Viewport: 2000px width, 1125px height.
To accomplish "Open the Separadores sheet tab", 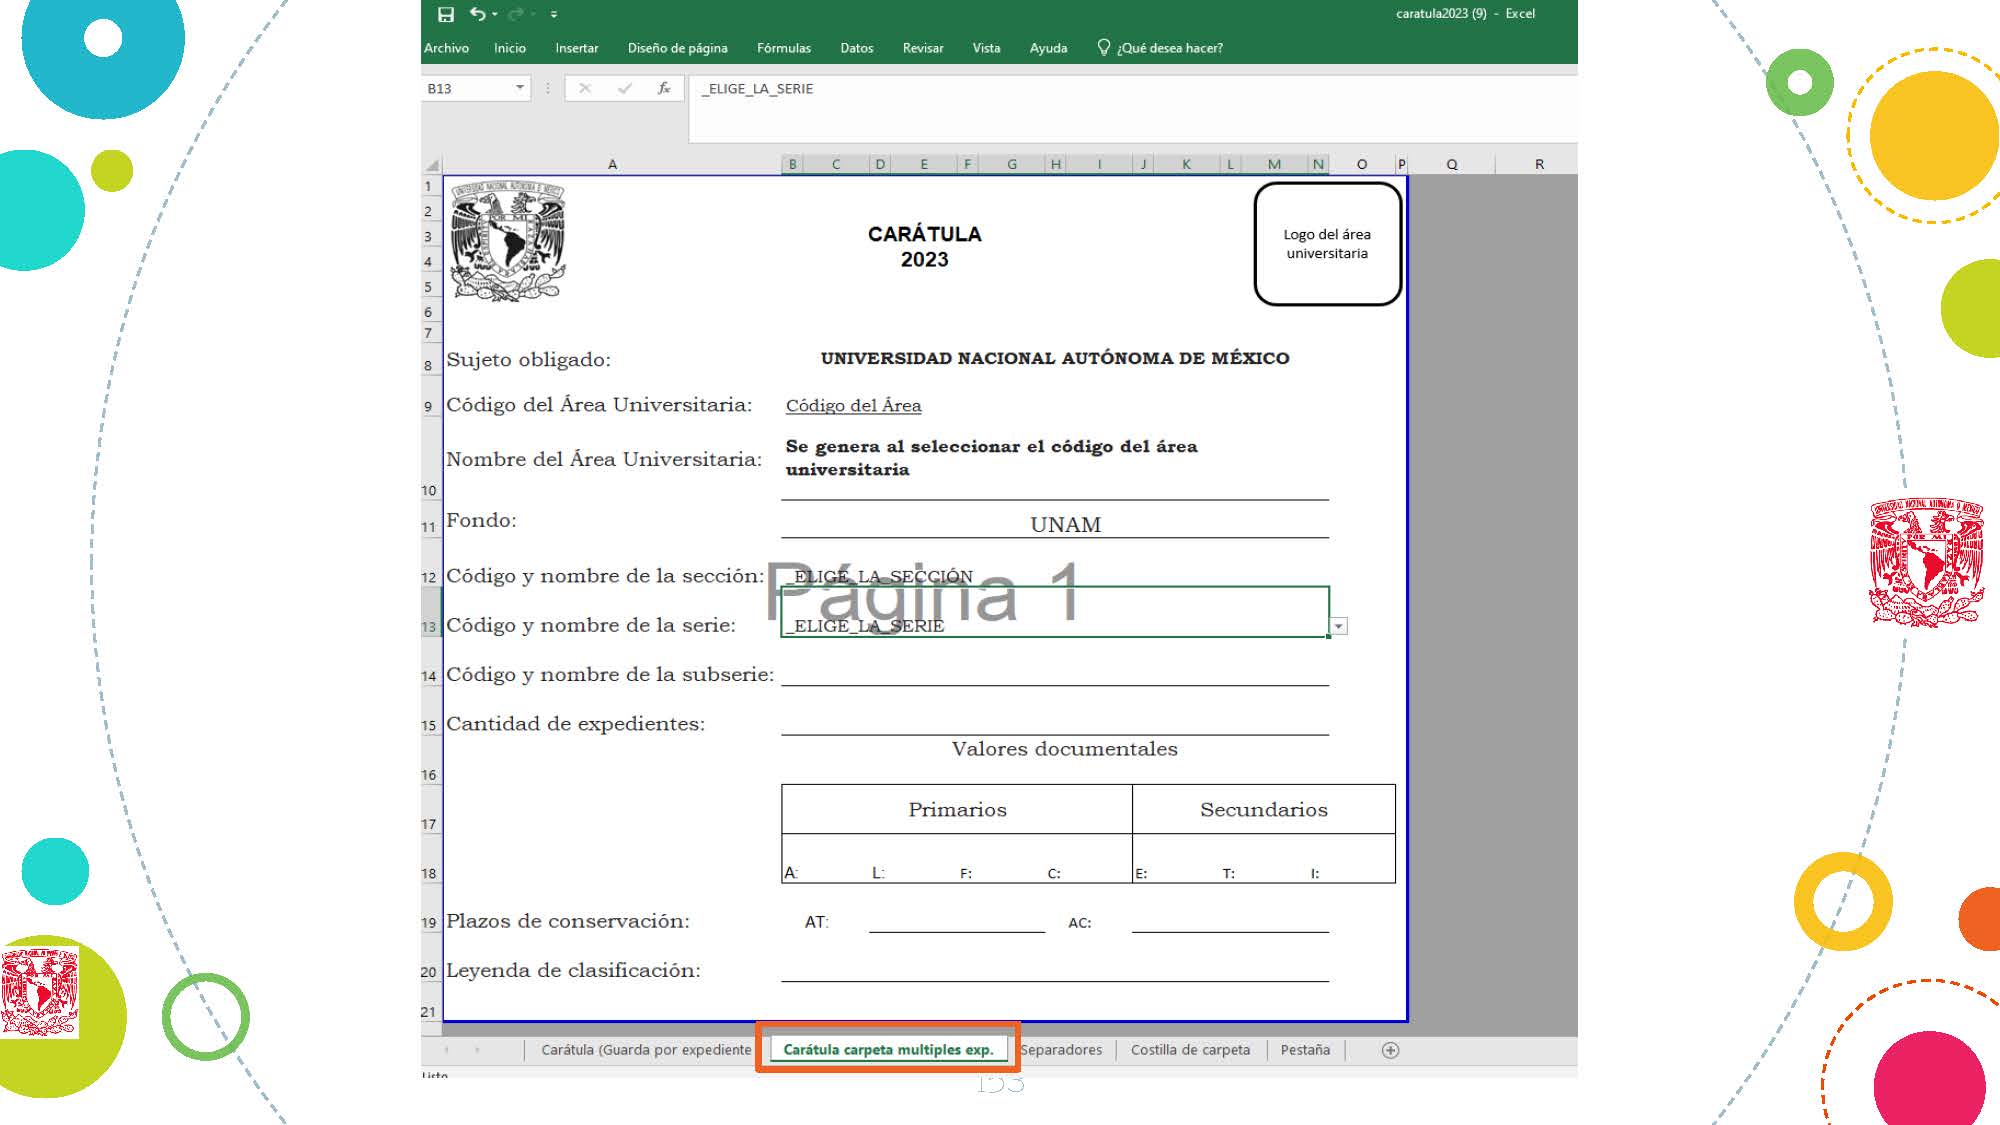I will (1061, 1050).
